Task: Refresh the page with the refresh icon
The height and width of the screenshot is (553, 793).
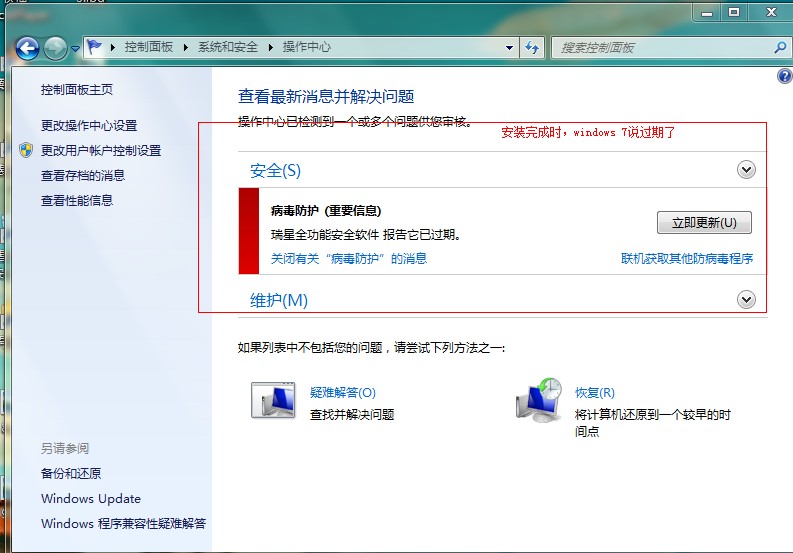Action: [532, 48]
